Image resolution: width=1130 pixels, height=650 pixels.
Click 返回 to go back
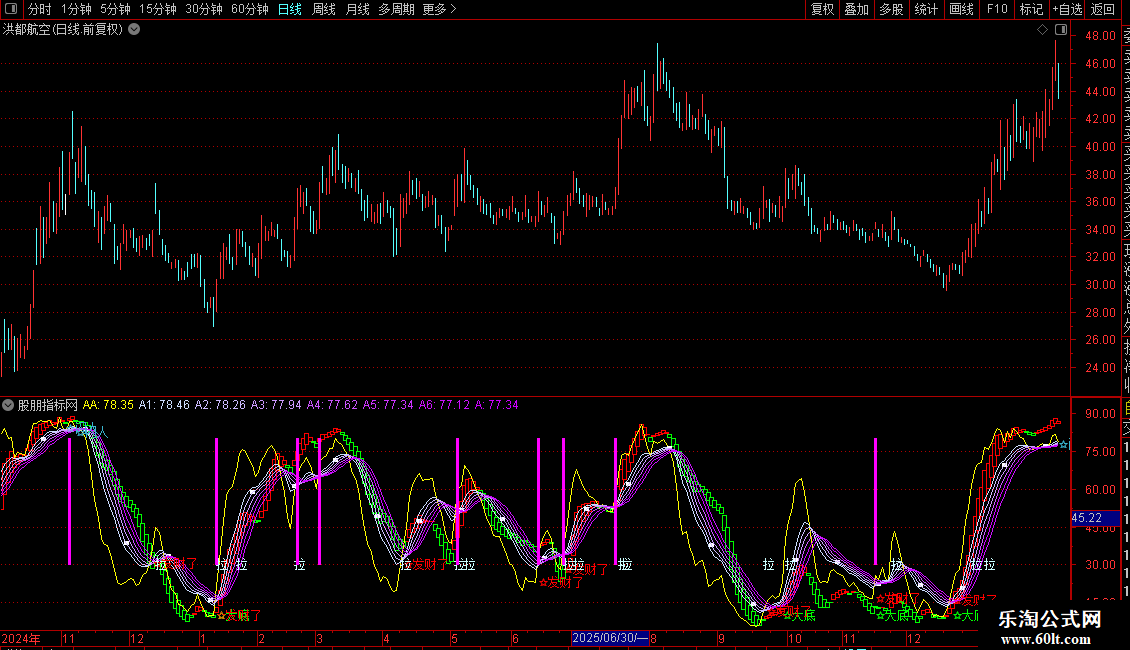[x=1103, y=9]
